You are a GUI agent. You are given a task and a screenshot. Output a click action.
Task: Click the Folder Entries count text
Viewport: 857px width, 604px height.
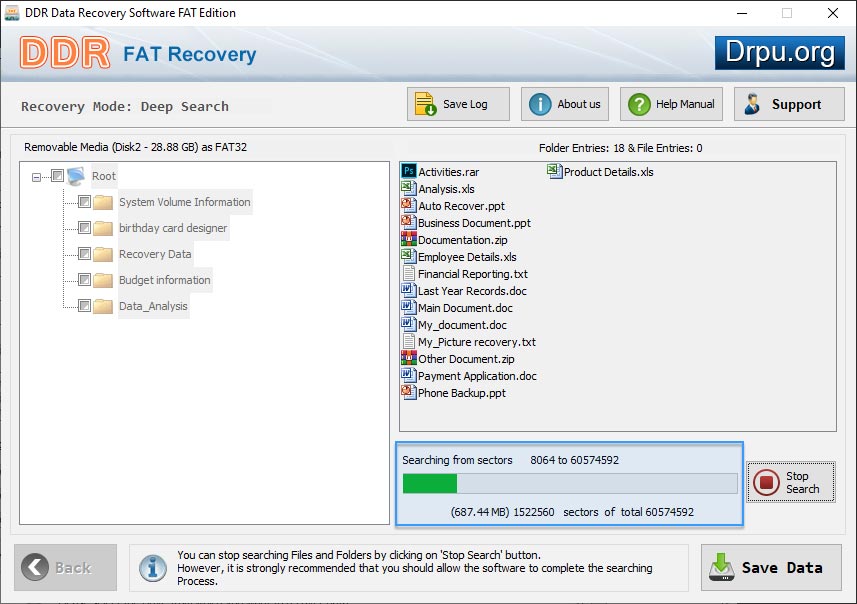coord(620,148)
